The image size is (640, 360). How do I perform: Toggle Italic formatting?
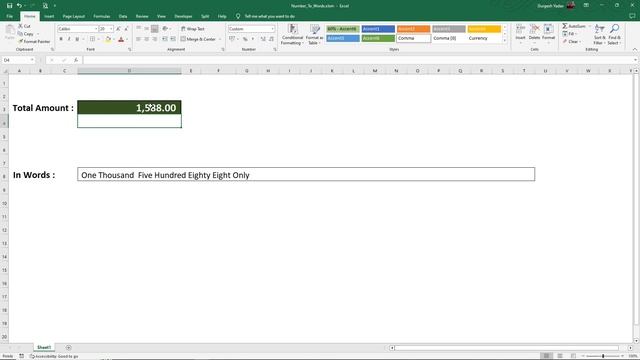point(69,39)
